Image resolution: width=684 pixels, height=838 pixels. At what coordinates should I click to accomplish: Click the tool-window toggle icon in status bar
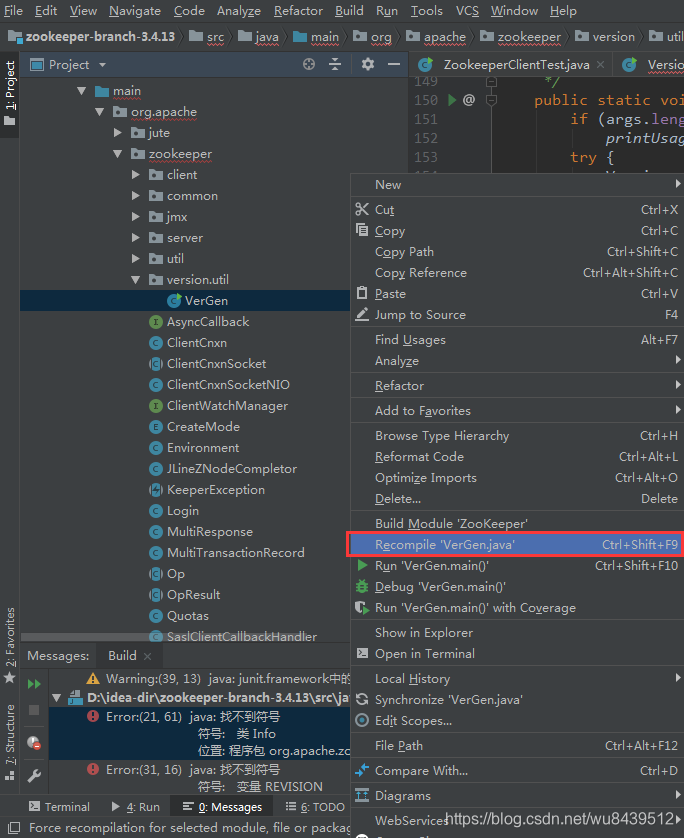click(14, 828)
